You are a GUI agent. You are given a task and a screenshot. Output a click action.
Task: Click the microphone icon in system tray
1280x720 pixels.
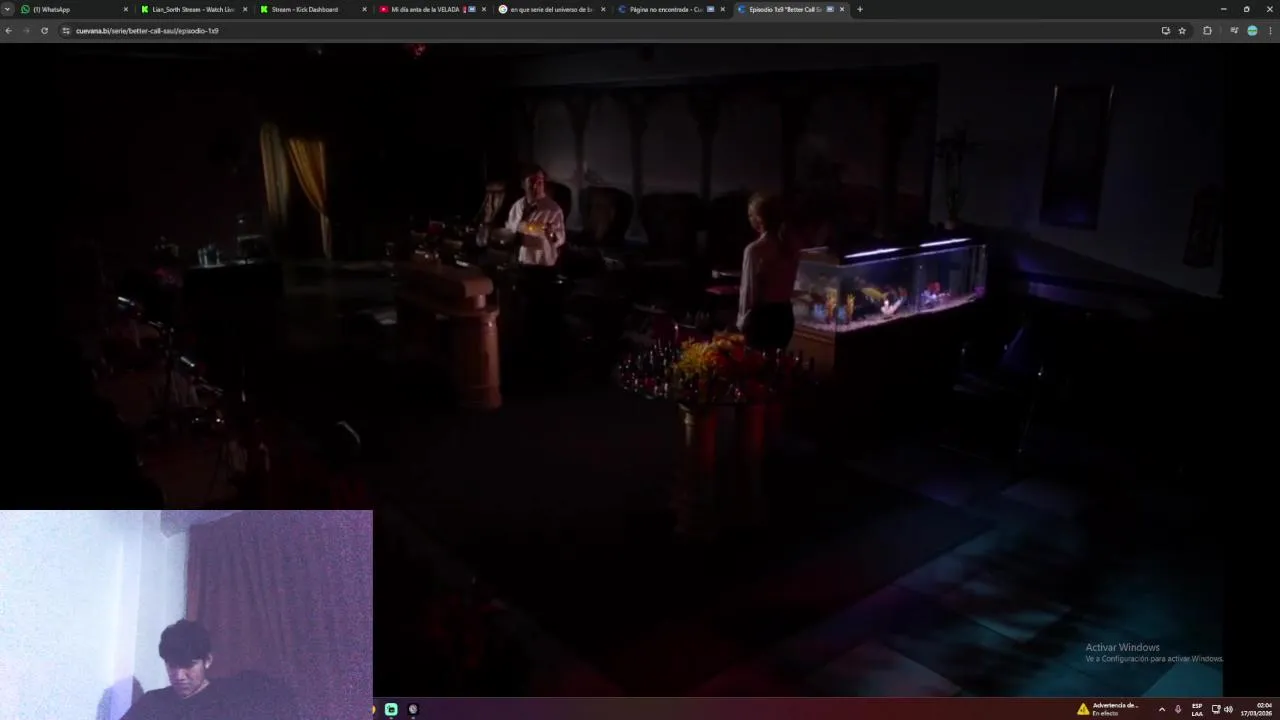coord(1178,709)
